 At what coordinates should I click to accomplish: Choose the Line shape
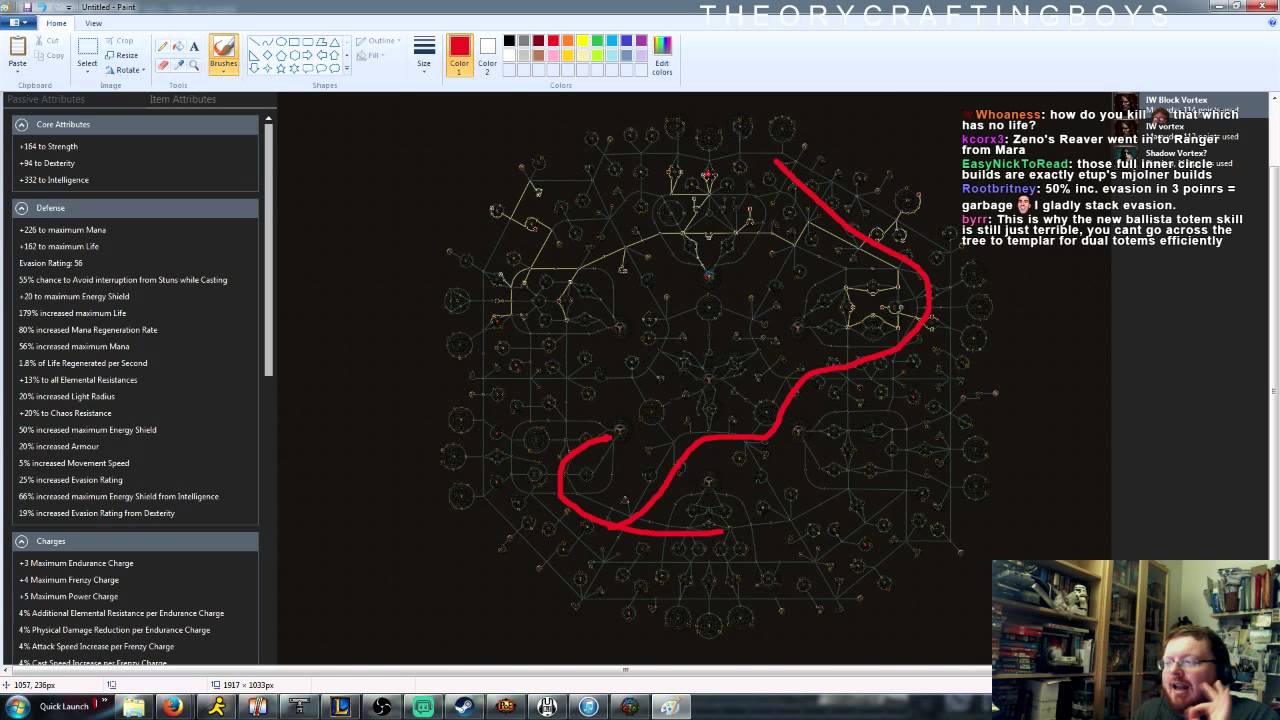tap(254, 42)
